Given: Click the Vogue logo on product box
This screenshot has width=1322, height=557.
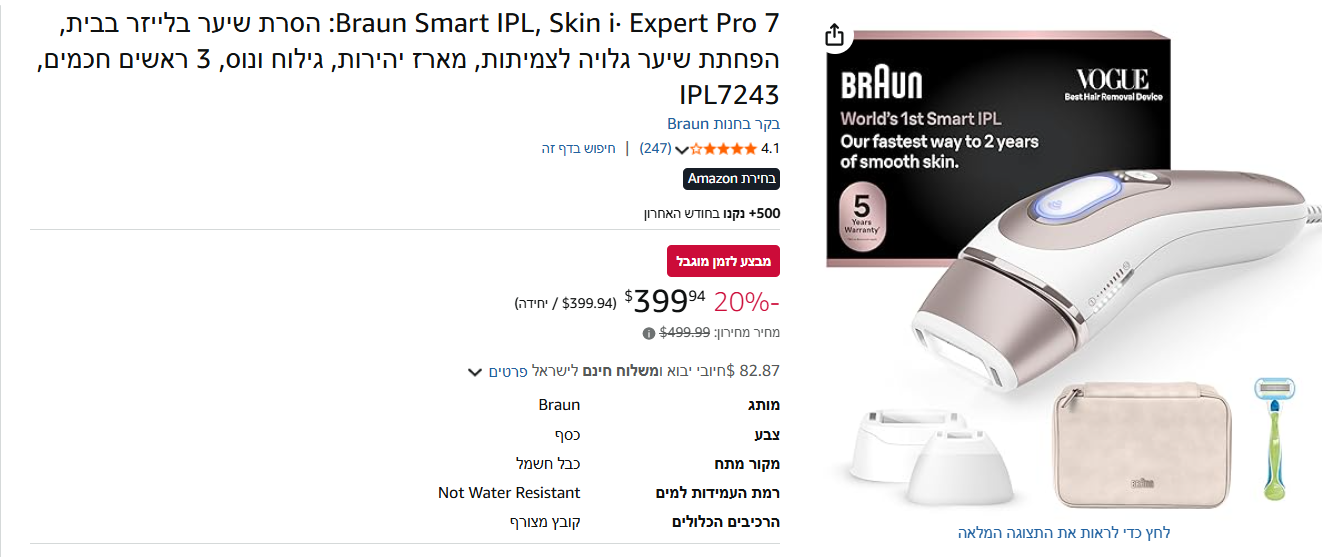Looking at the screenshot, I should point(1112,80).
